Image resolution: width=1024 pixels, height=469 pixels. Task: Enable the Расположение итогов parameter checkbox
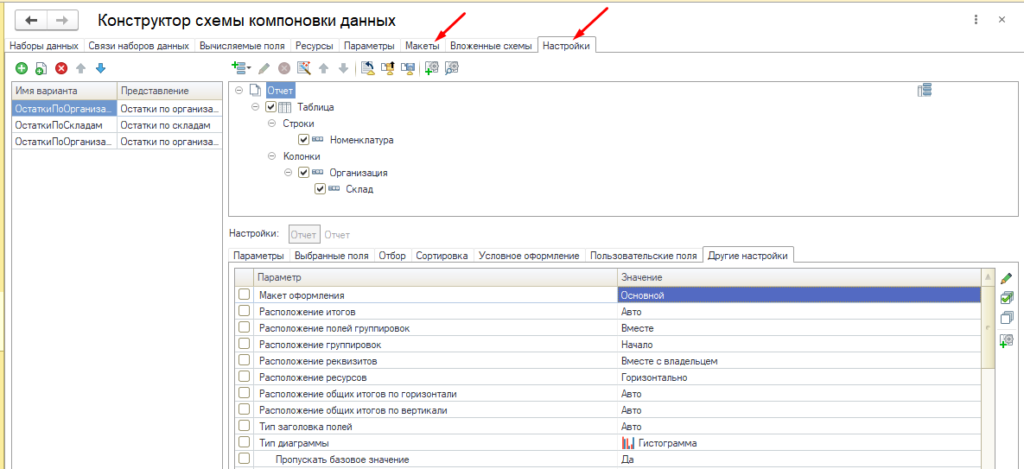244,312
